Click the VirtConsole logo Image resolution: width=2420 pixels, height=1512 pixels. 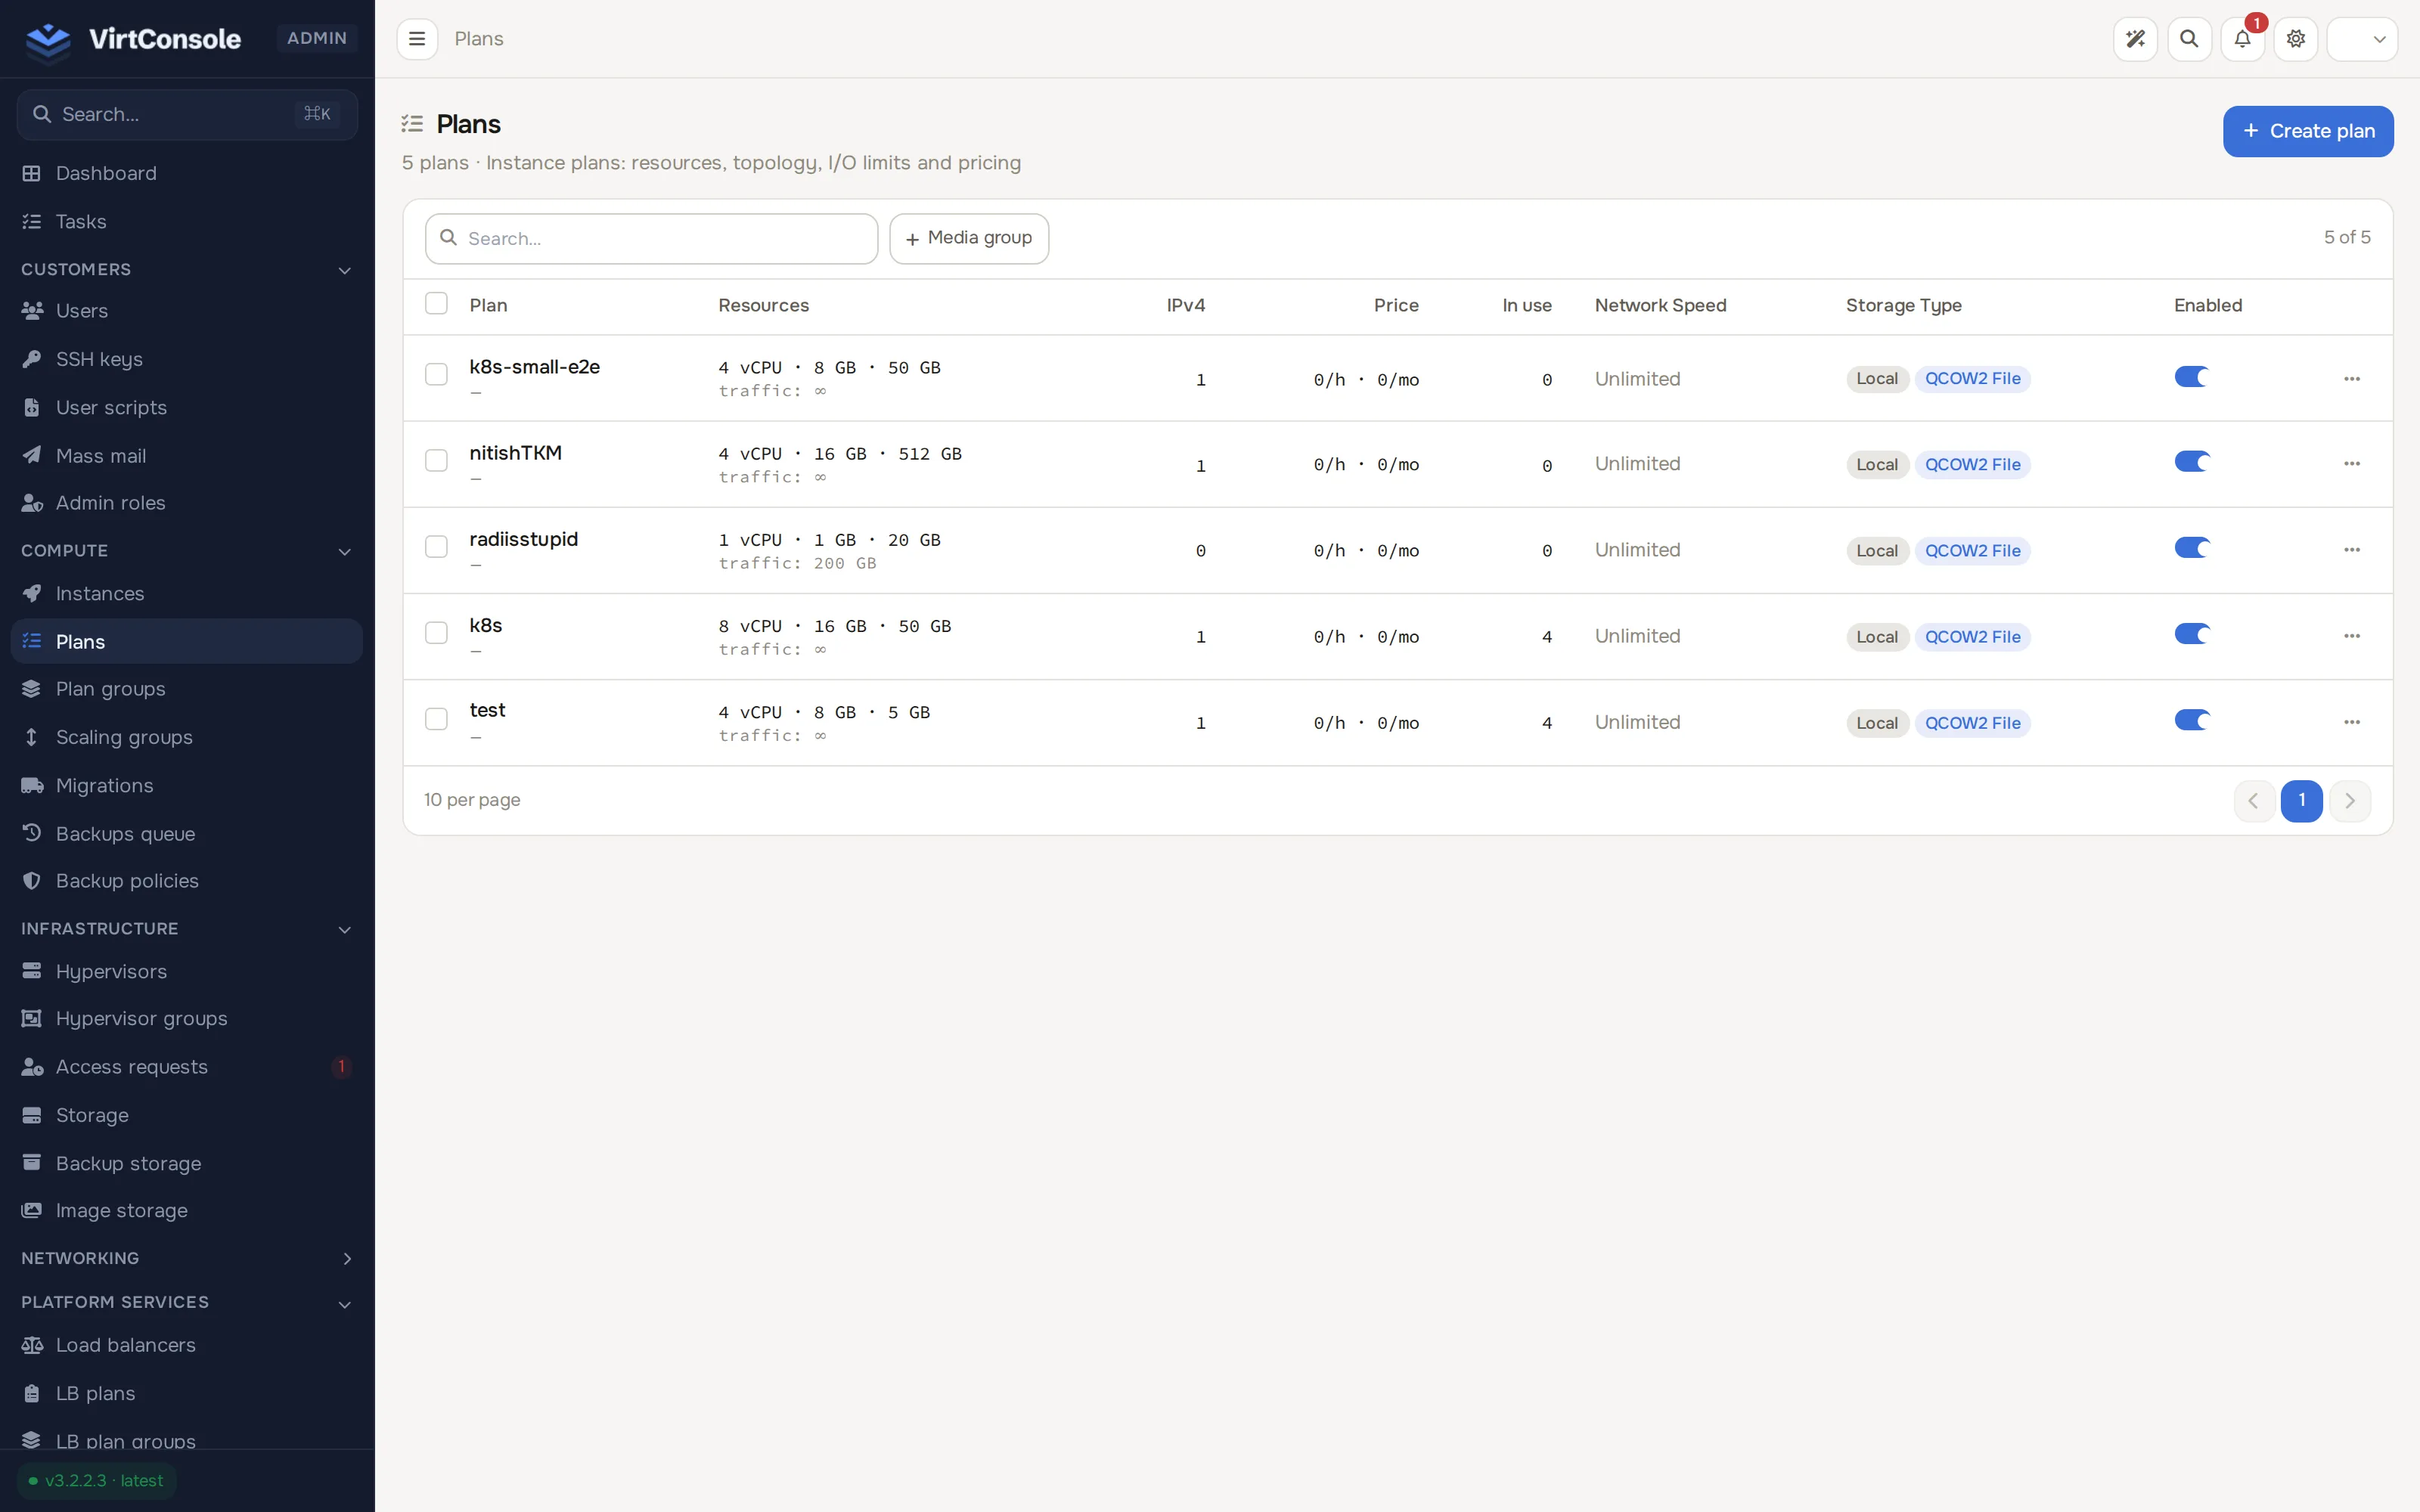point(134,39)
